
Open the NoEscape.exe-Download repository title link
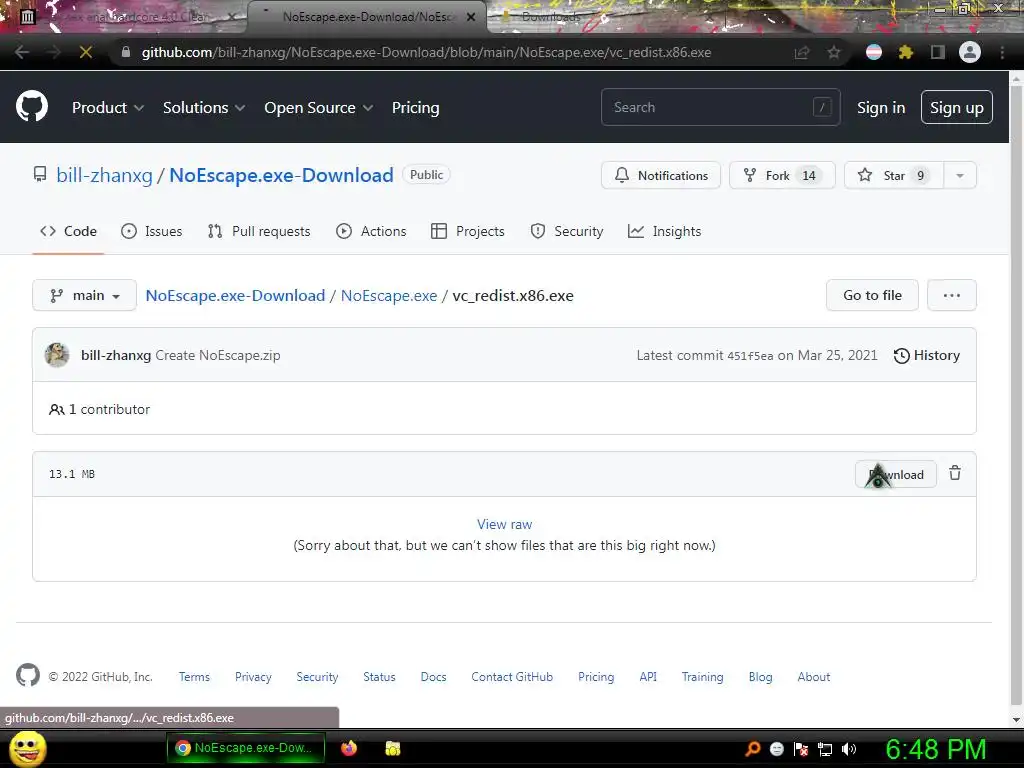pyautogui.click(x=281, y=175)
